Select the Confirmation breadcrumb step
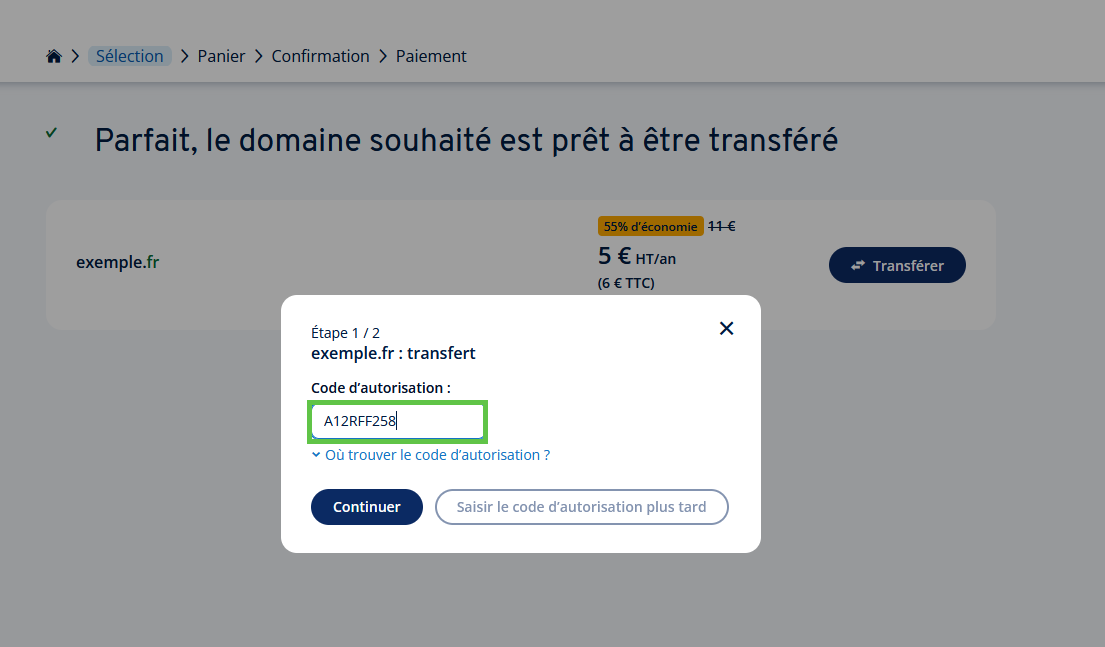The image size is (1105, 647). pos(321,57)
